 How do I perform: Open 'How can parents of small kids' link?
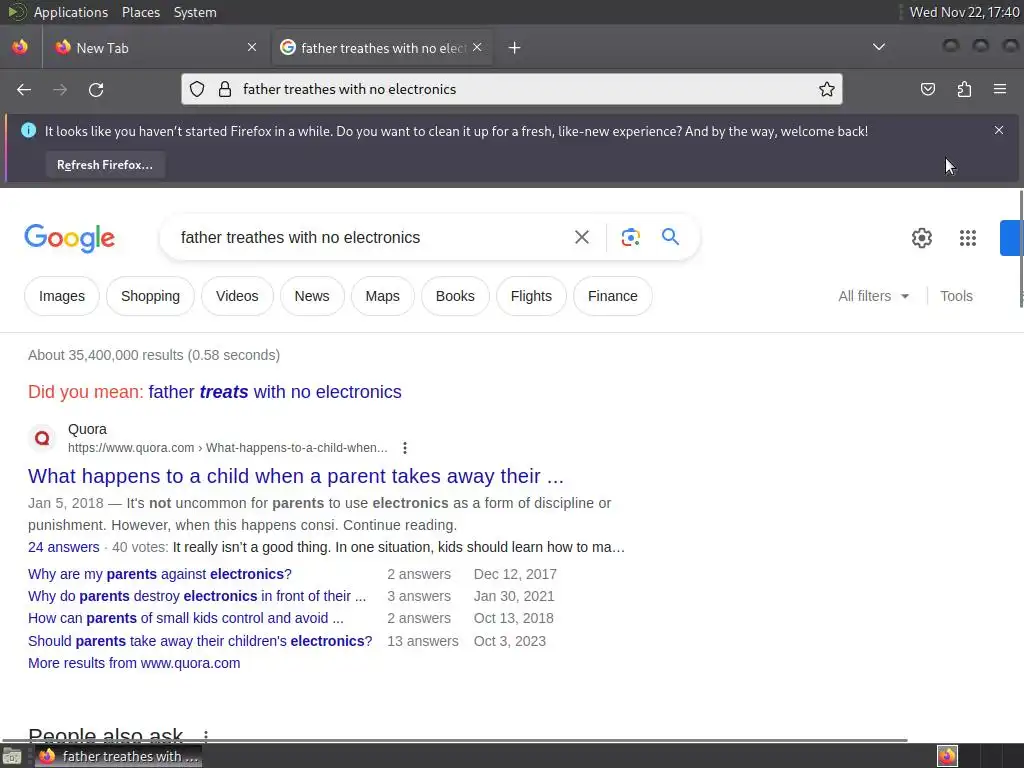(185, 618)
